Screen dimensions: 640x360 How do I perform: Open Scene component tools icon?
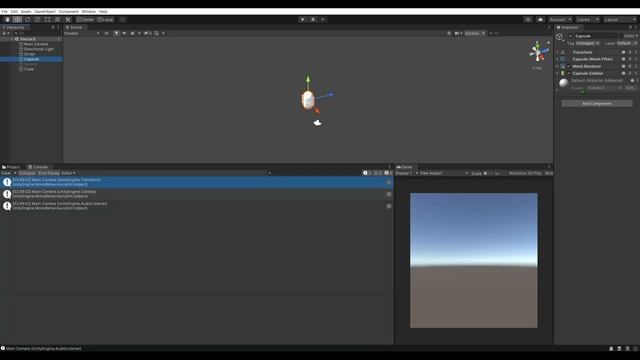point(449,33)
